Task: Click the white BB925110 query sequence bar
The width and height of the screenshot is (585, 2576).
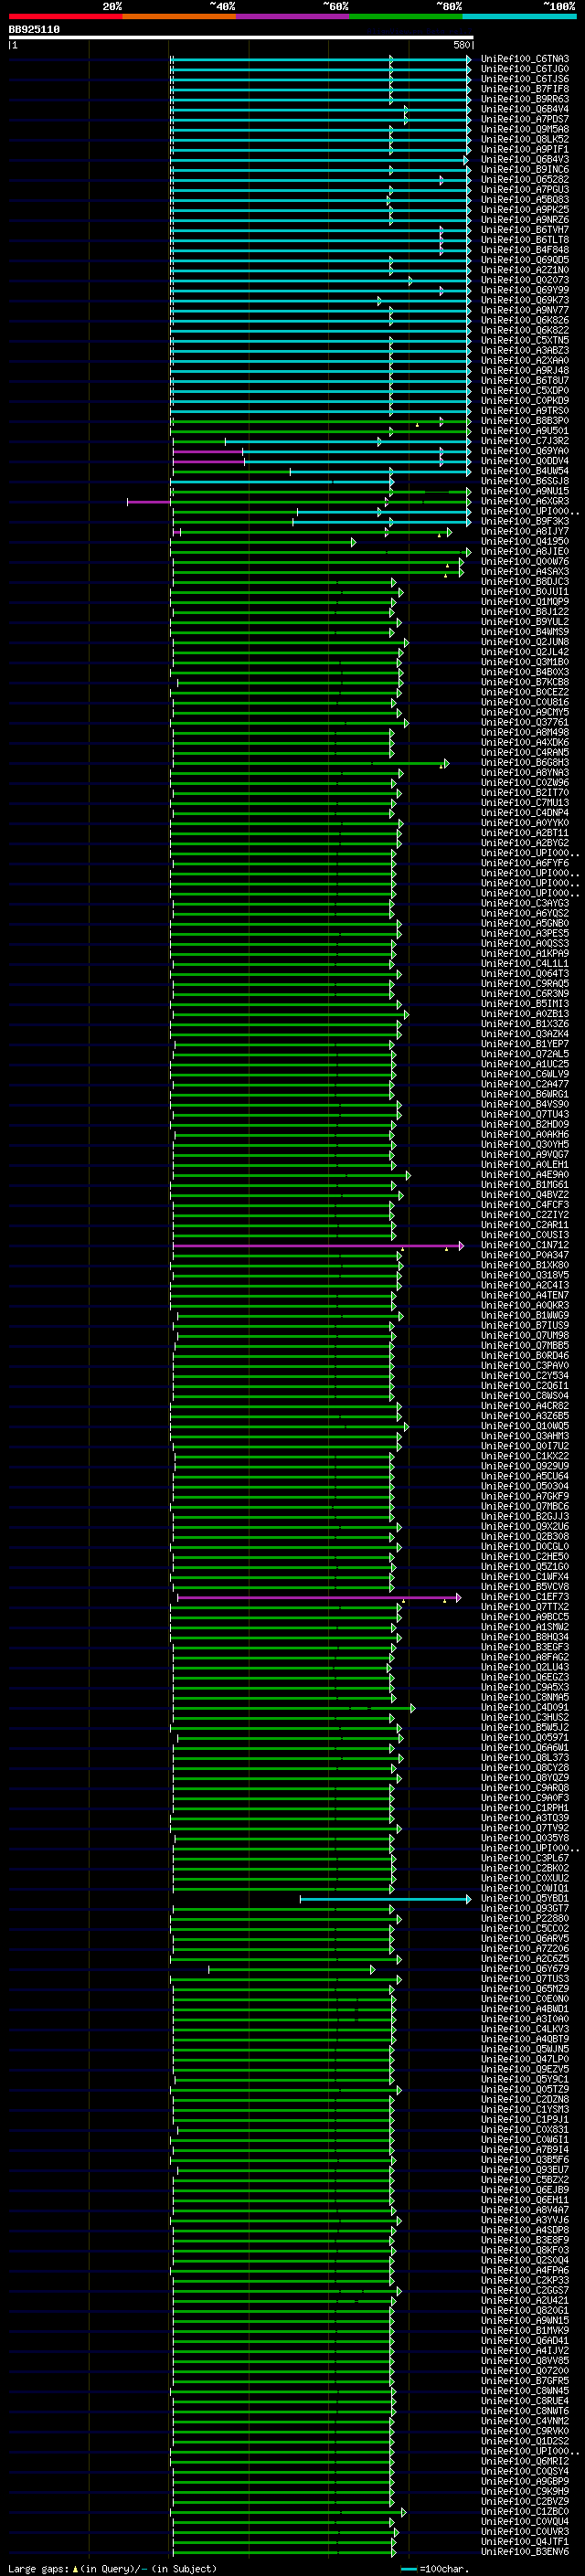Action: (x=241, y=37)
